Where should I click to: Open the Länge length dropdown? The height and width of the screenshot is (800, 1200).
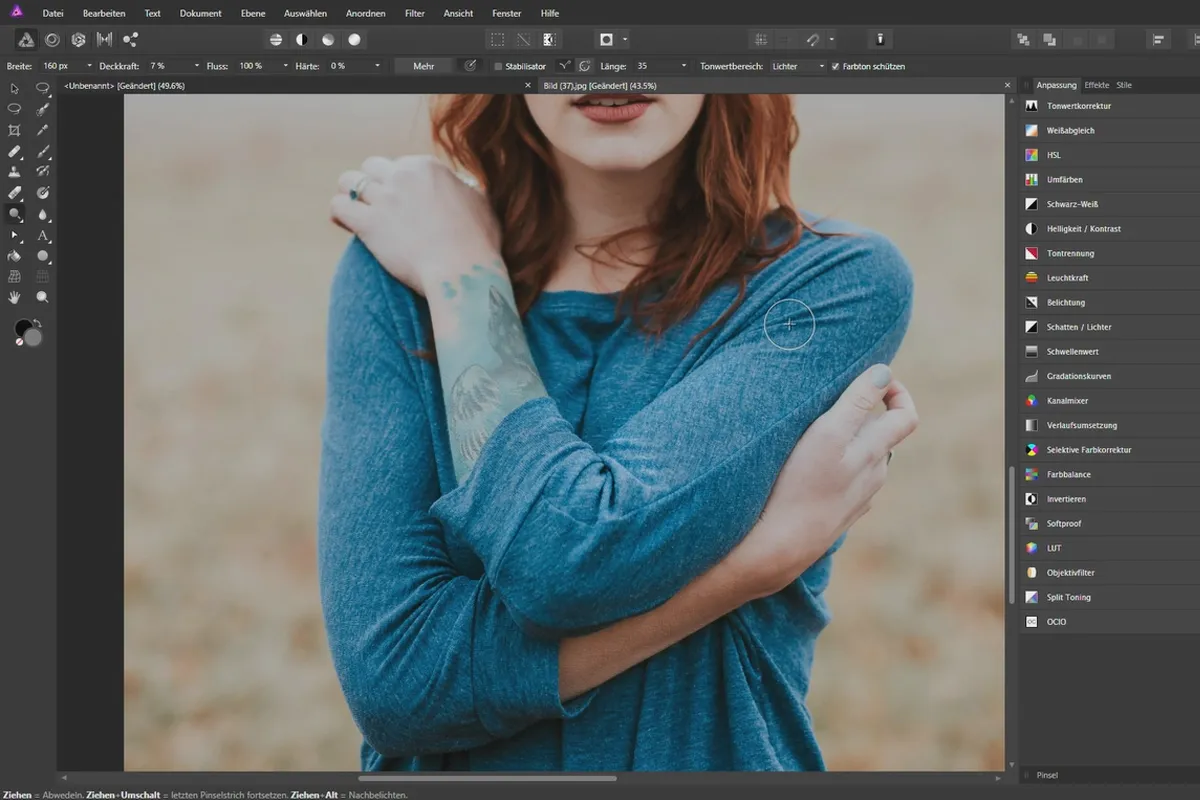pyautogui.click(x=684, y=66)
